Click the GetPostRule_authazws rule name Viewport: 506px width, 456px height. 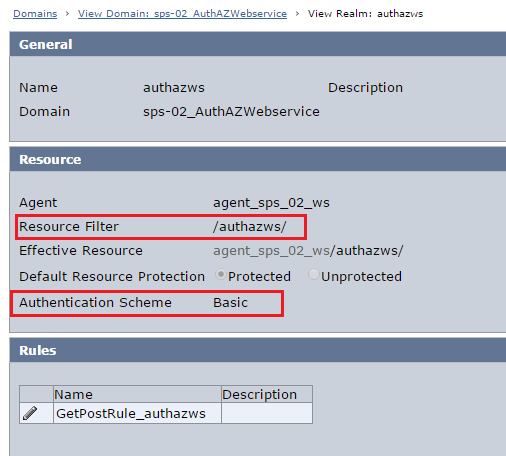pos(131,414)
